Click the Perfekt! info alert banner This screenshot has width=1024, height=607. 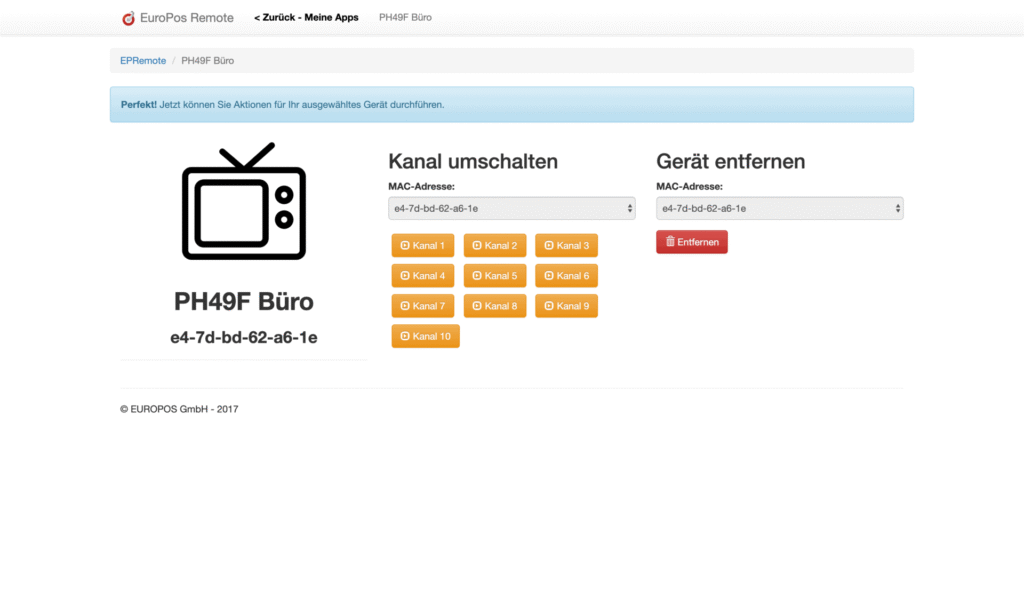pyautogui.click(x=511, y=105)
